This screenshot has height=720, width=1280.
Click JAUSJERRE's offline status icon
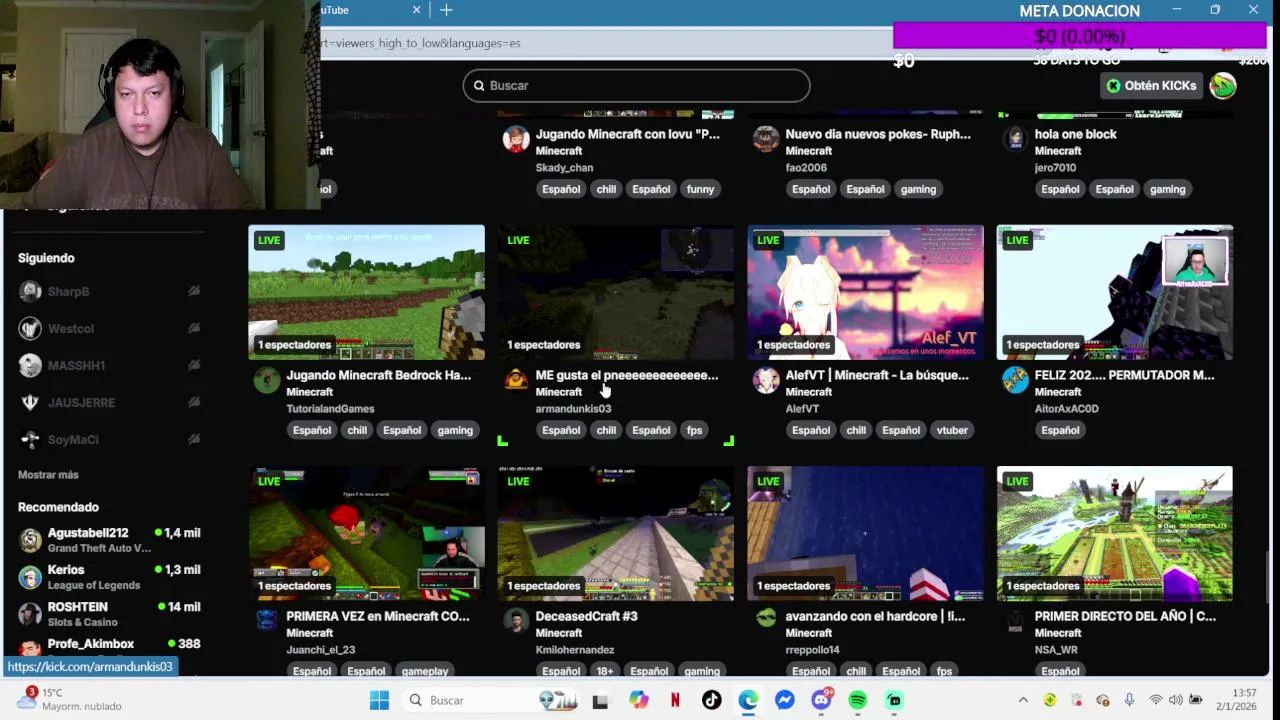[194, 402]
